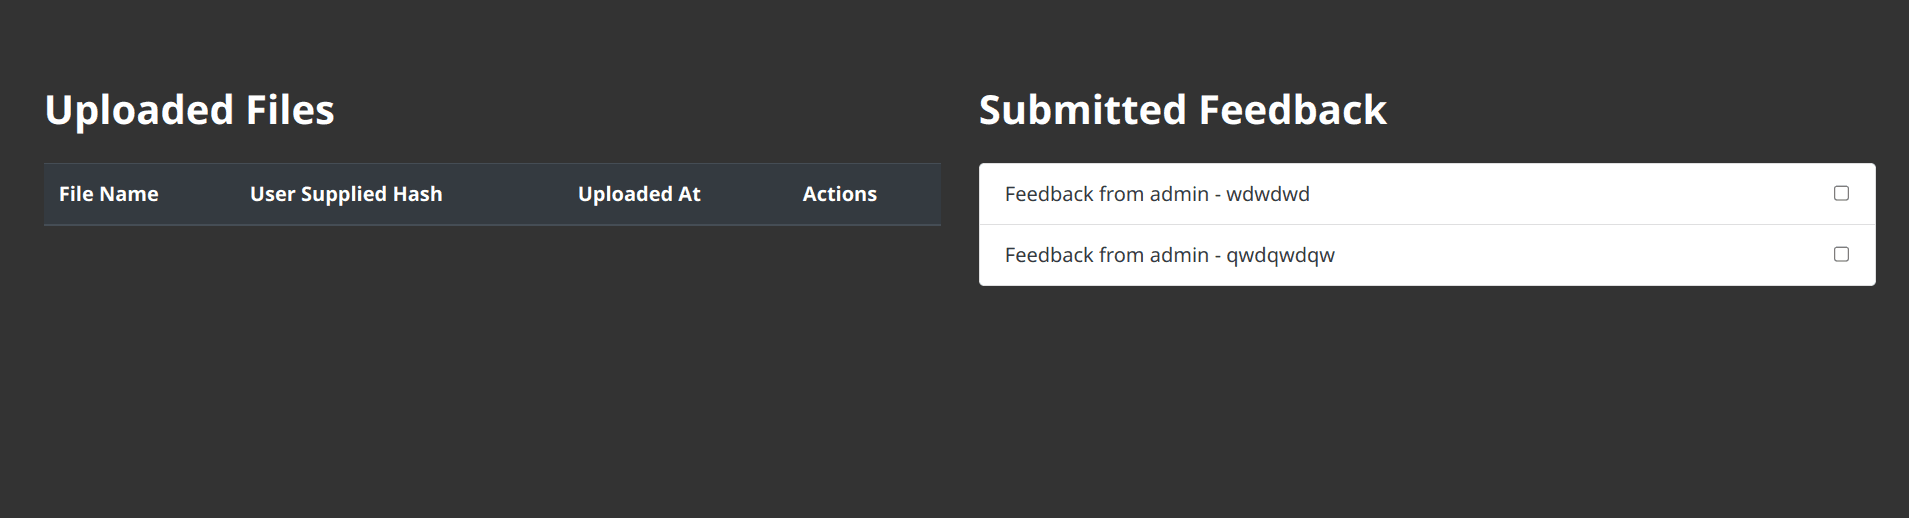Screen dimensions: 1909x518
Task: Open the second feedback entry from admin
Action: (x=1169, y=255)
